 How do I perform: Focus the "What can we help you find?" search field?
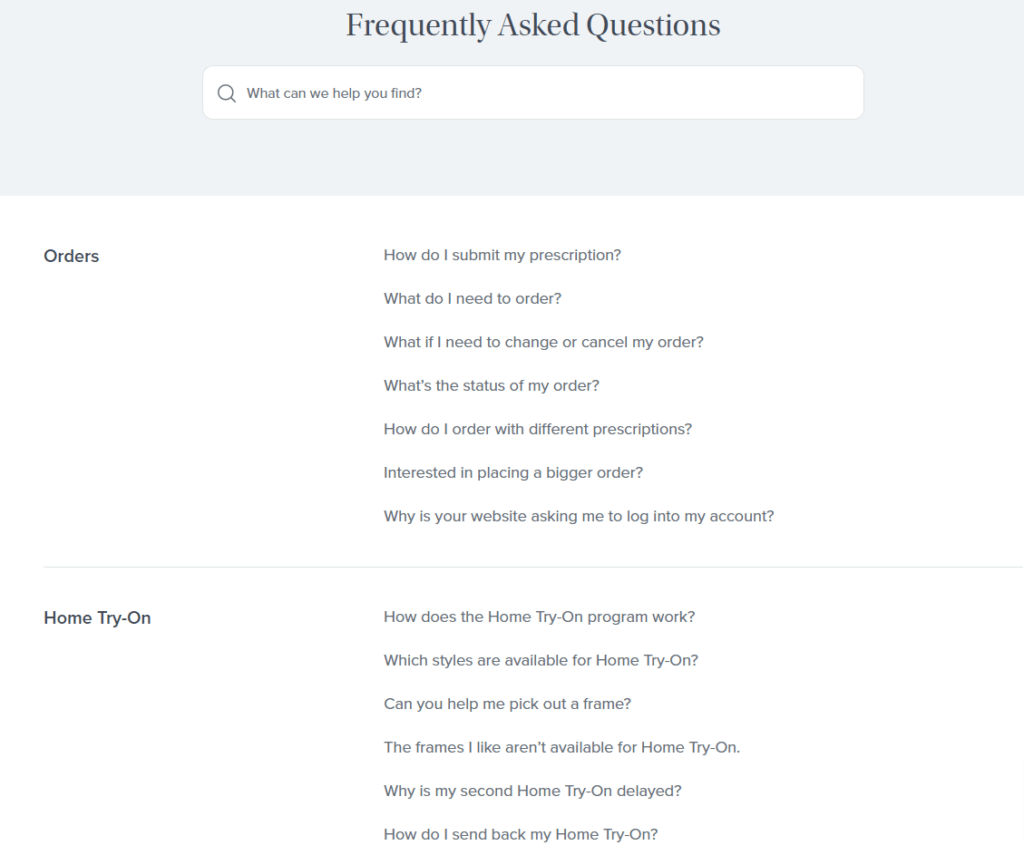(x=533, y=93)
